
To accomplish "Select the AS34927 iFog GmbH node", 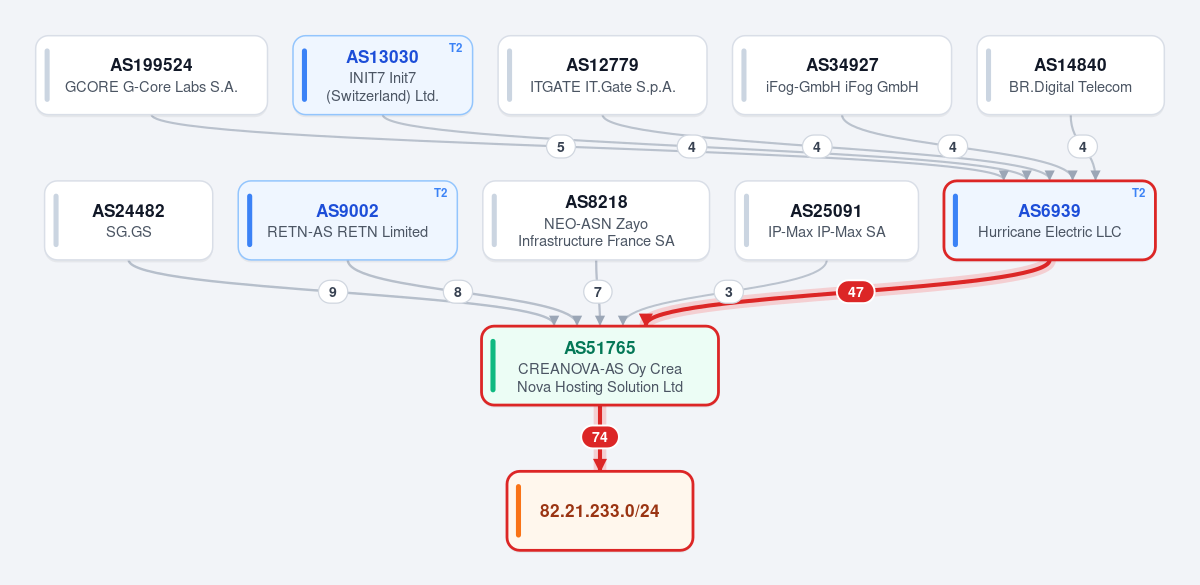I will coord(842,75).
